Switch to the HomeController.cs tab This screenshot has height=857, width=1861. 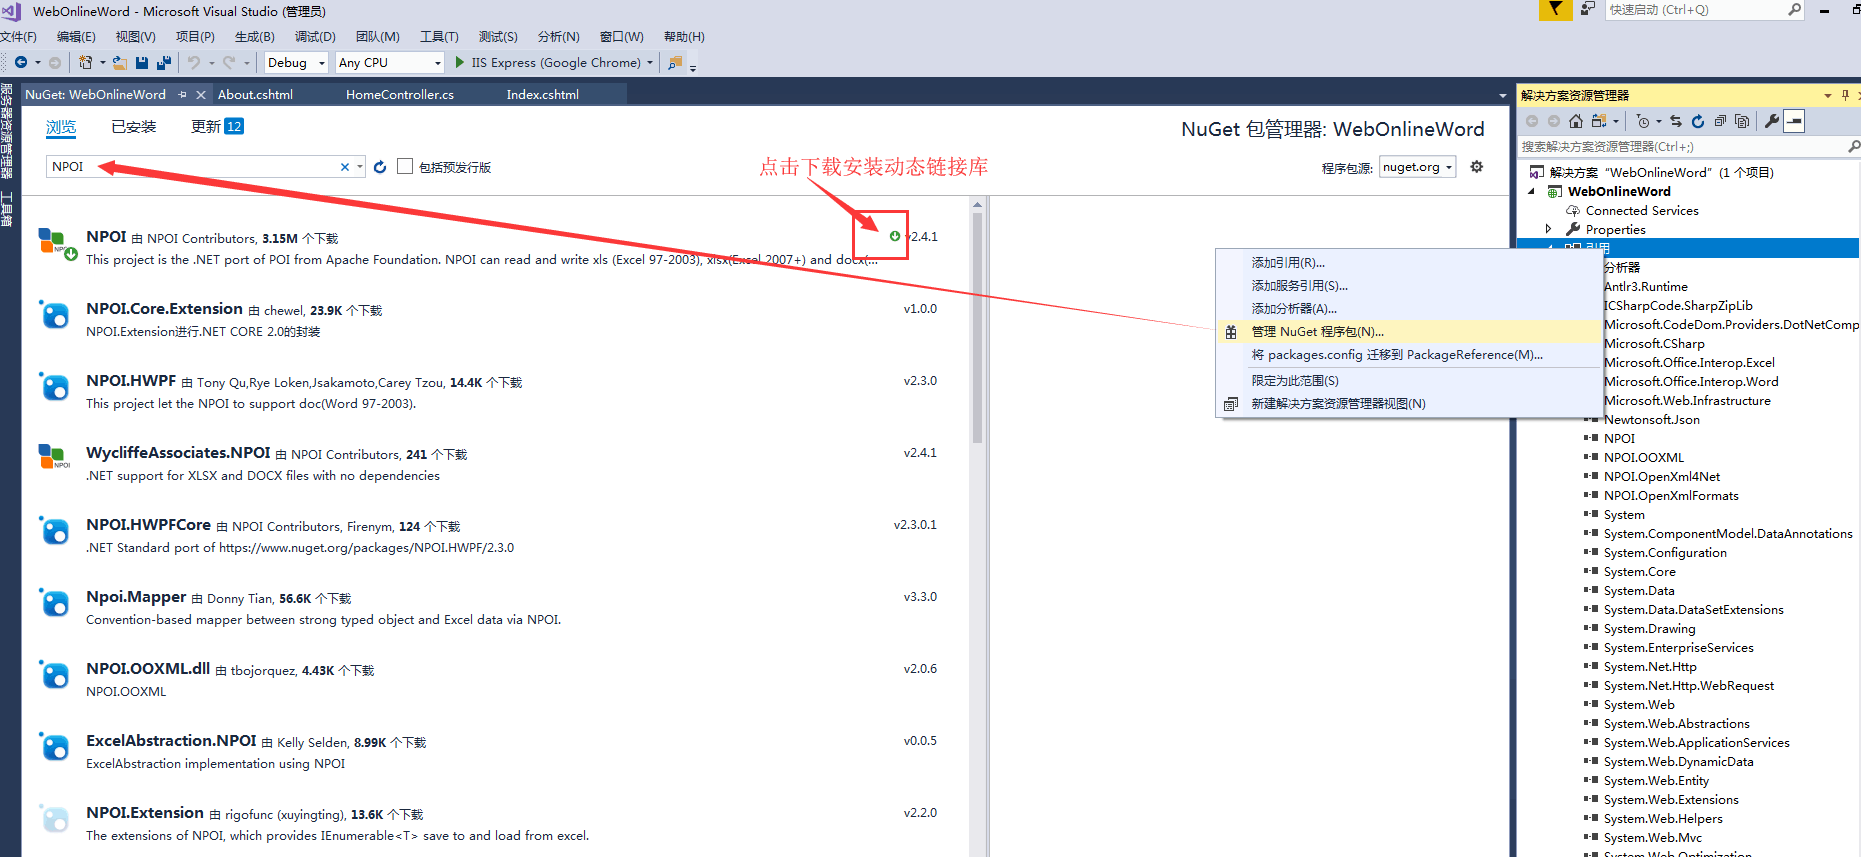click(400, 95)
